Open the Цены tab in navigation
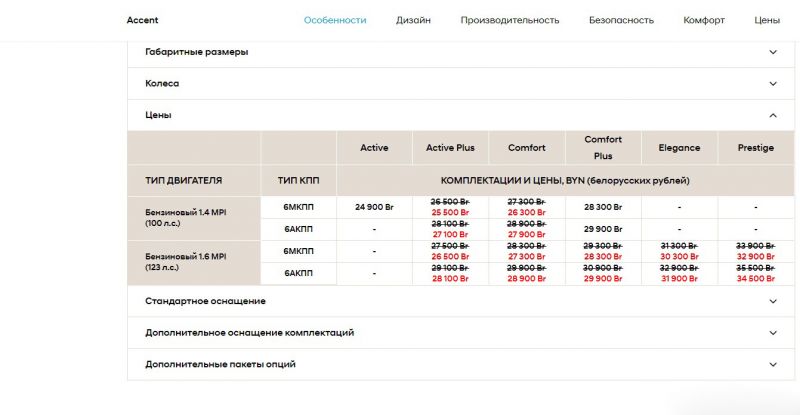This screenshot has width=800, height=415. [x=767, y=20]
